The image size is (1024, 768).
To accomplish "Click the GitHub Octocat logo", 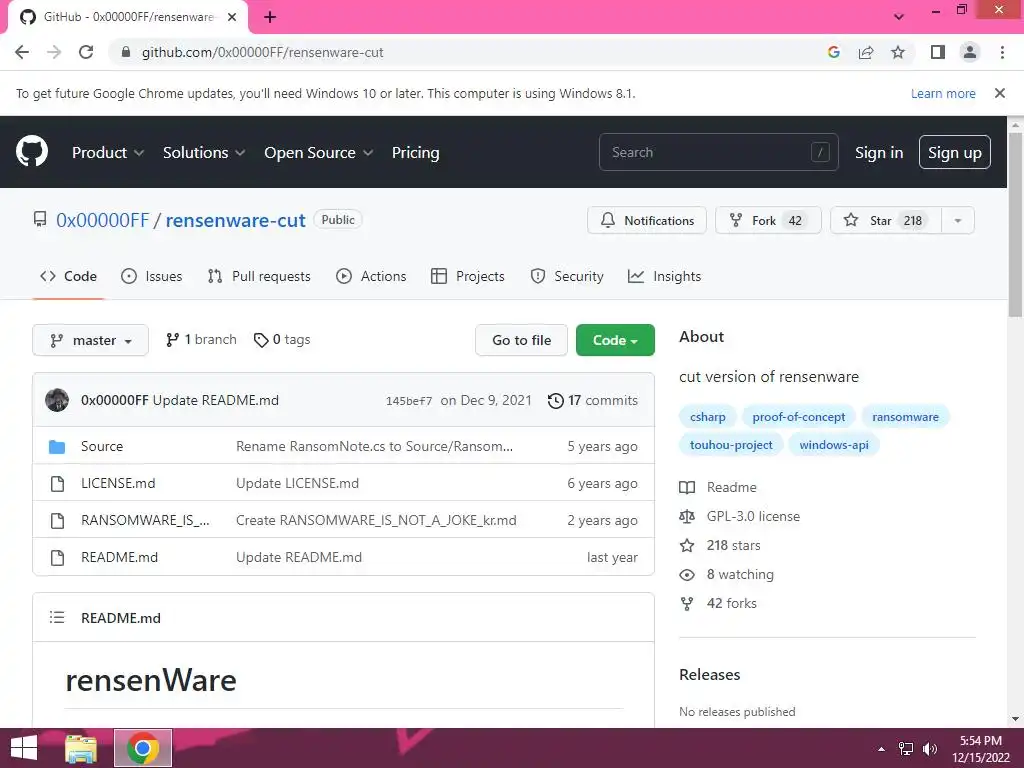I will [x=32, y=152].
